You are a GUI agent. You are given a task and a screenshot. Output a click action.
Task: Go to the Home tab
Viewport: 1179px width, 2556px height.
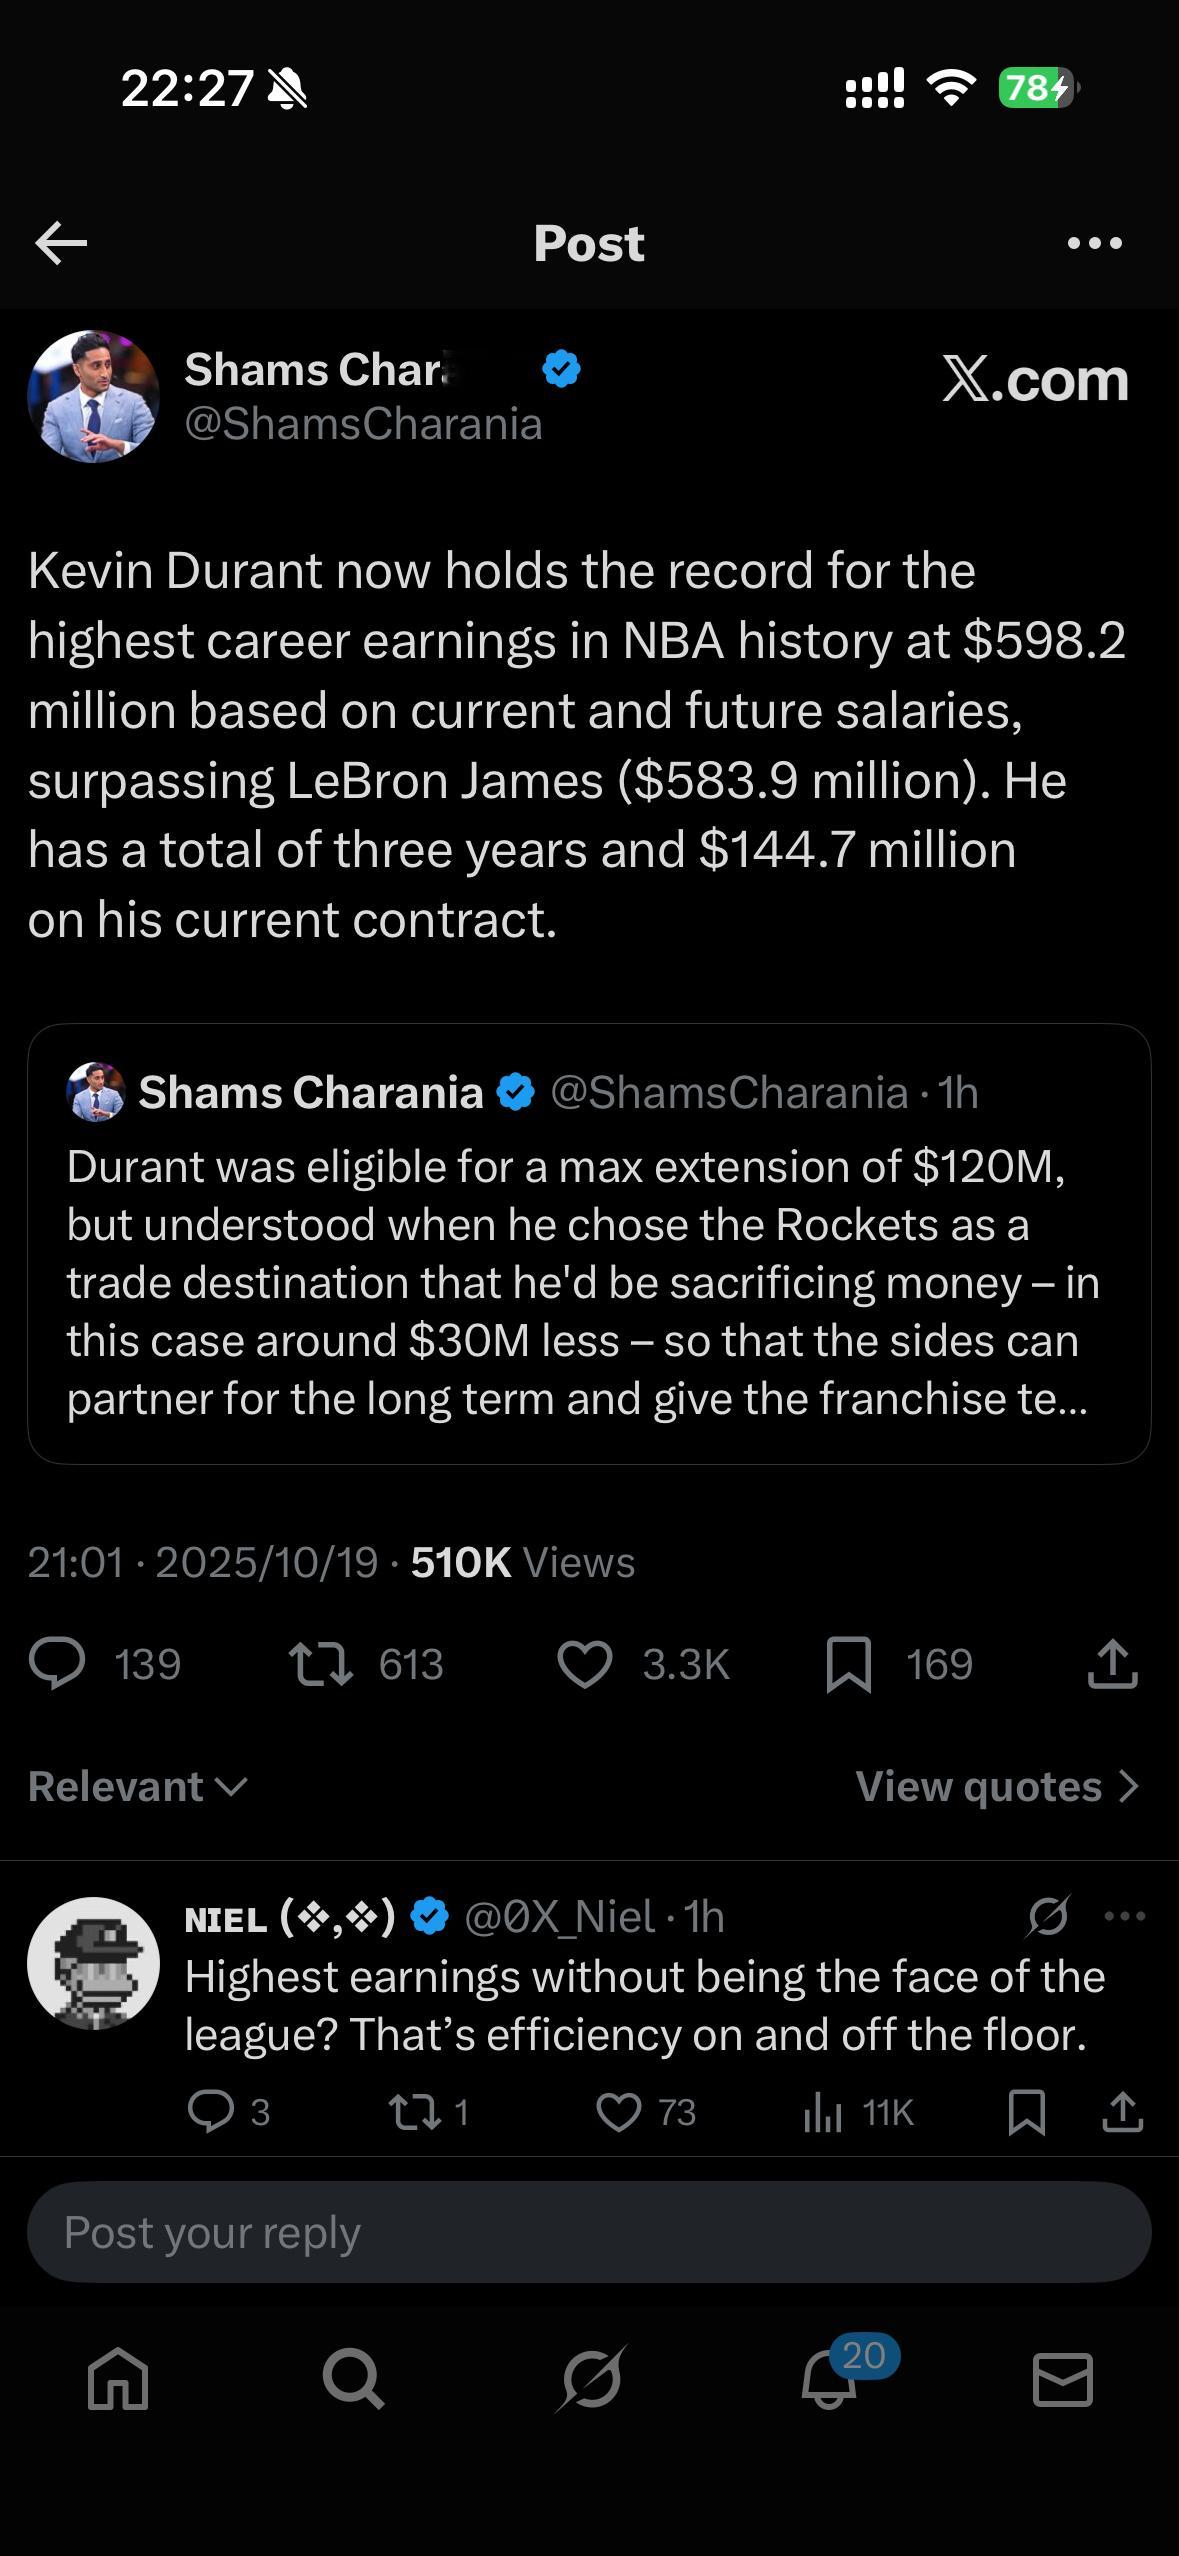118,2378
